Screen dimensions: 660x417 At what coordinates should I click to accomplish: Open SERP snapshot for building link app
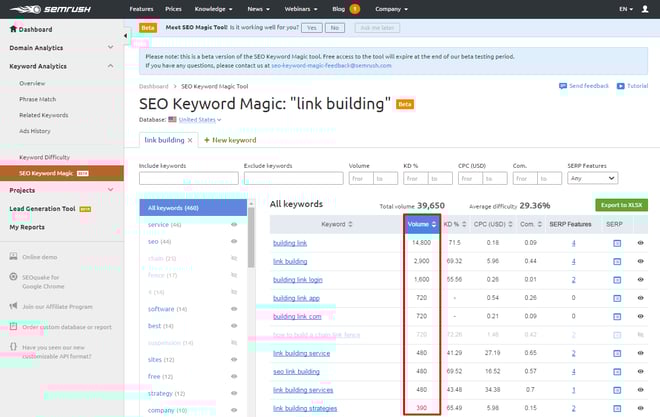(x=617, y=298)
